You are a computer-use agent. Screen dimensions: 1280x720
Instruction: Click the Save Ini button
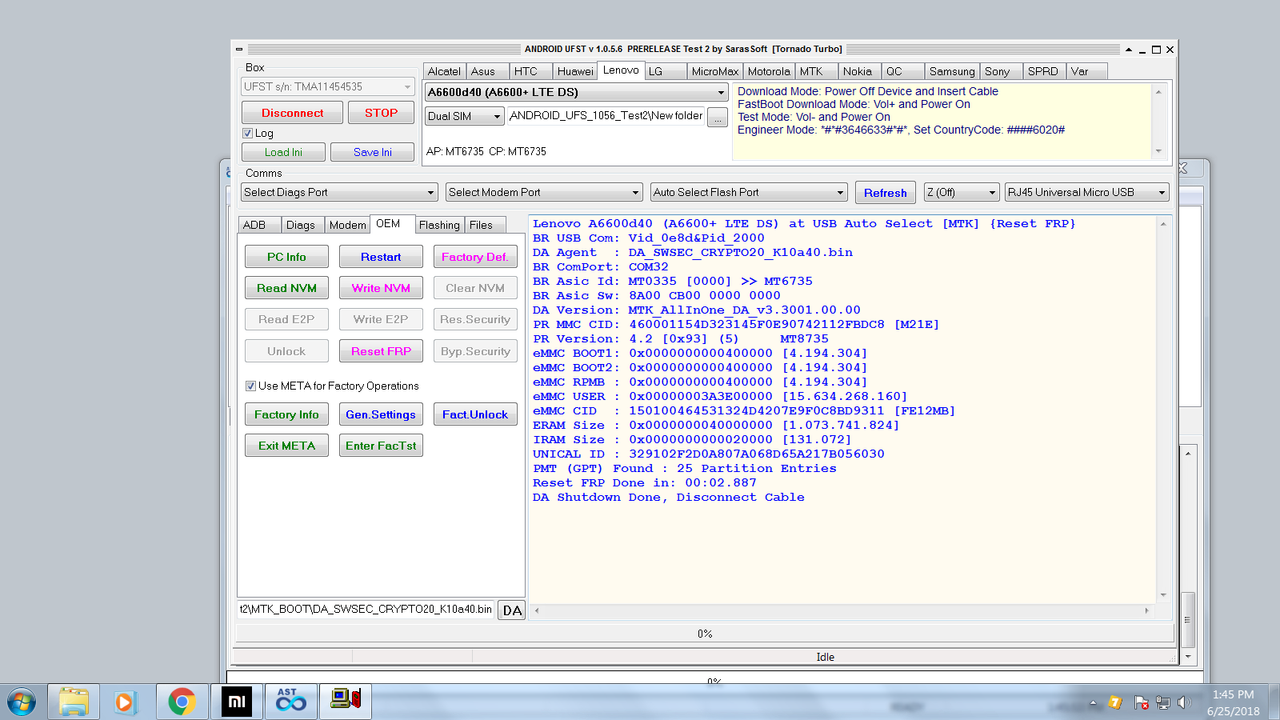pos(373,152)
